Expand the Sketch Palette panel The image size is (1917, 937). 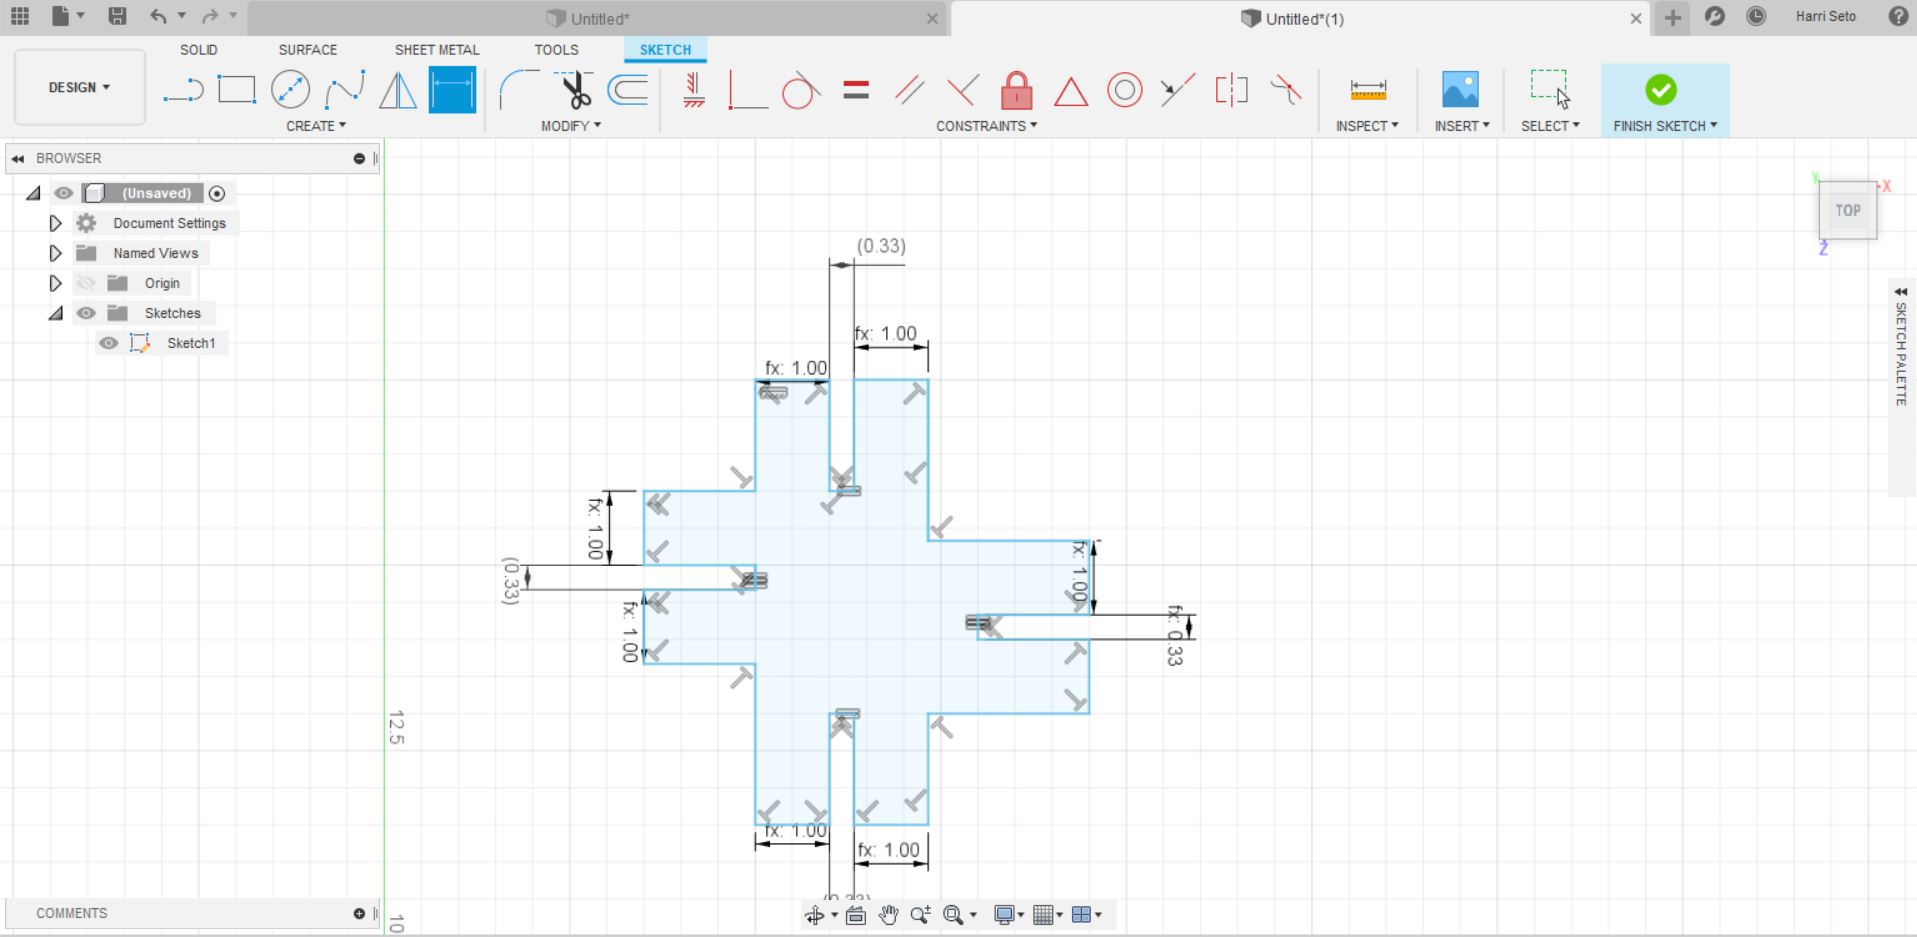click(1901, 292)
